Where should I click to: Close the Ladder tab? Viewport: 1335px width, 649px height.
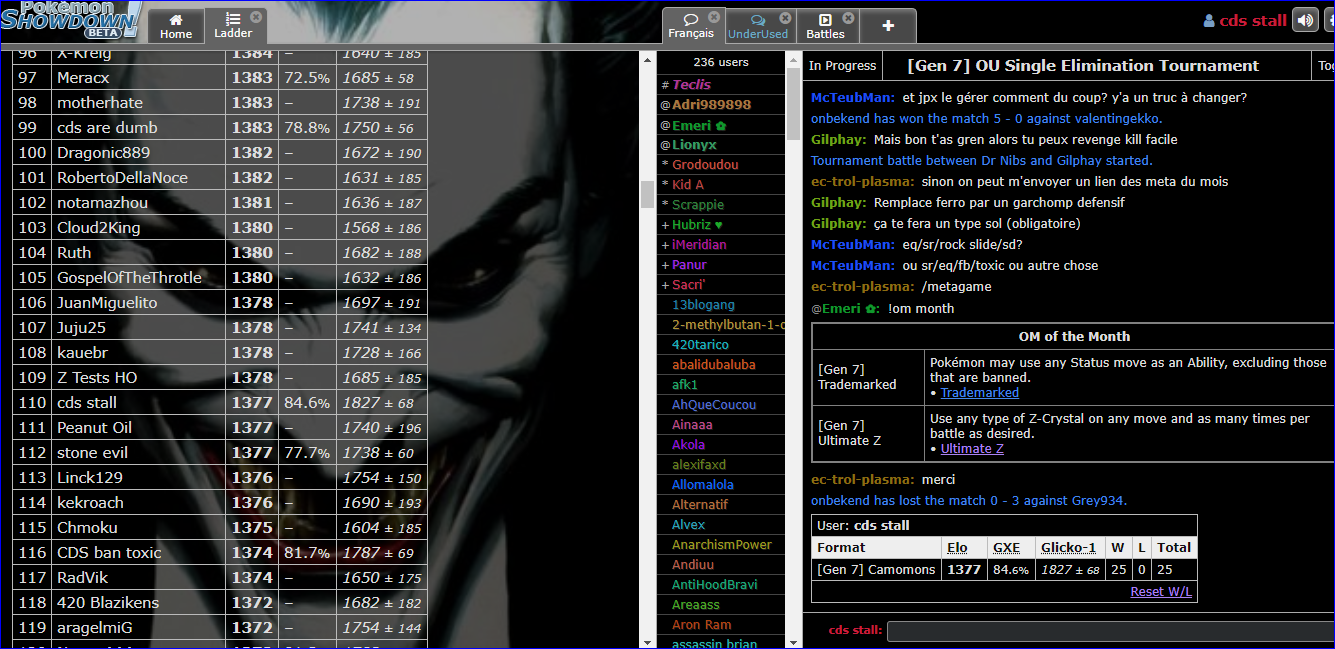(256, 17)
